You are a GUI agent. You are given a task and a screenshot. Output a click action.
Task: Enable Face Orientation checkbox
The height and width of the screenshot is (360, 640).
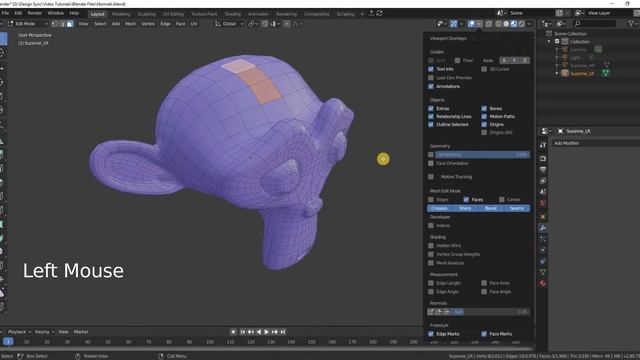tap(431, 163)
